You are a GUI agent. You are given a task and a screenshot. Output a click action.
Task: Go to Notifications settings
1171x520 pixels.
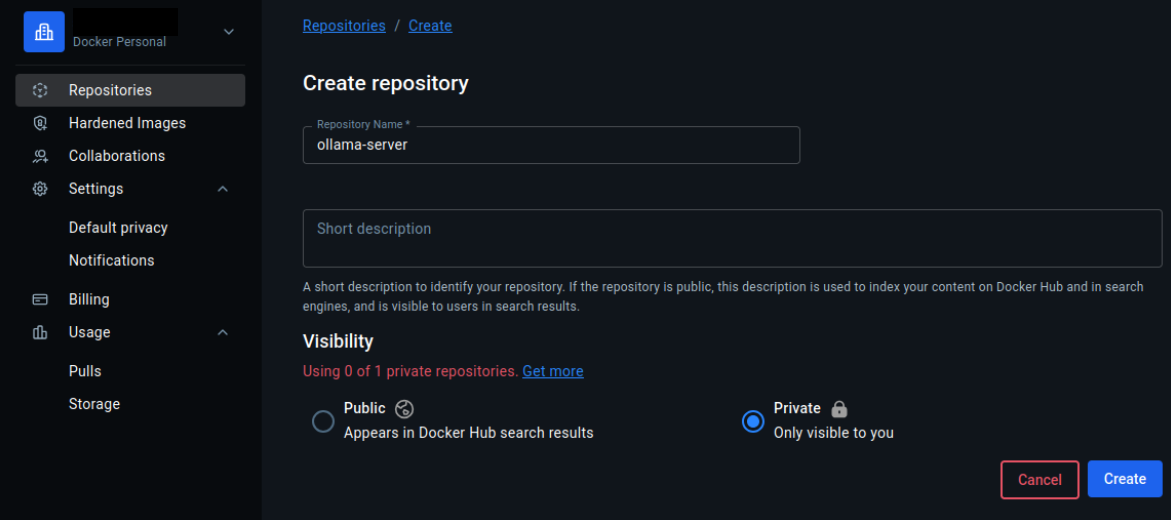click(111, 260)
